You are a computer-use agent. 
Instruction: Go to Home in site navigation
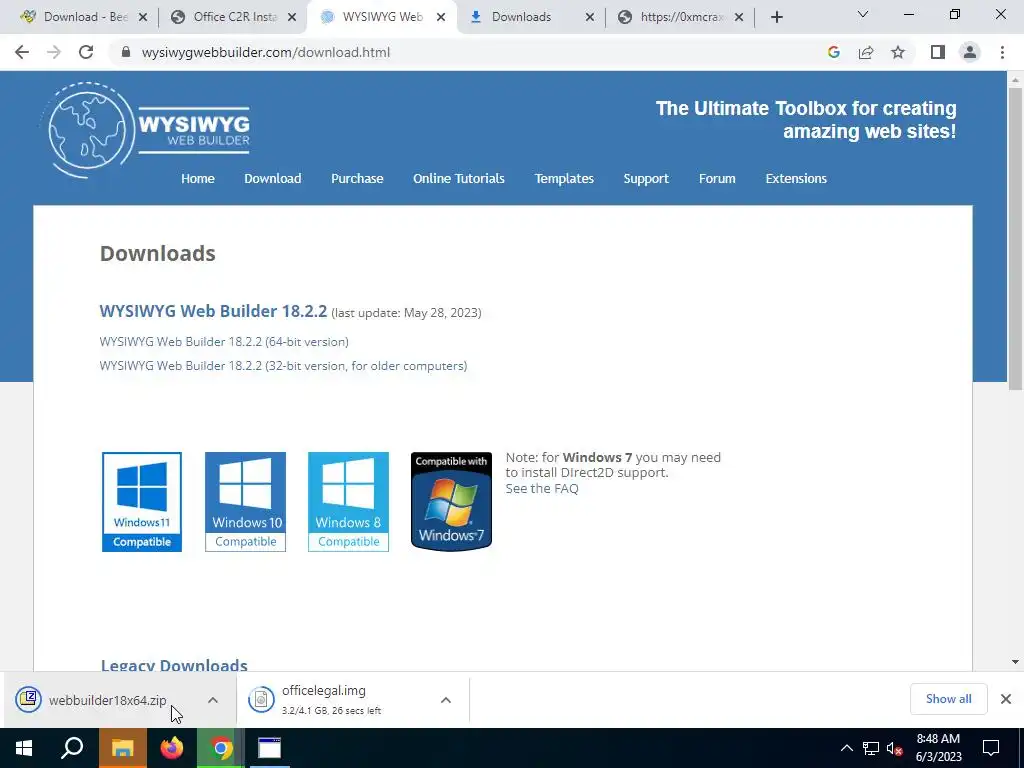[198, 178]
